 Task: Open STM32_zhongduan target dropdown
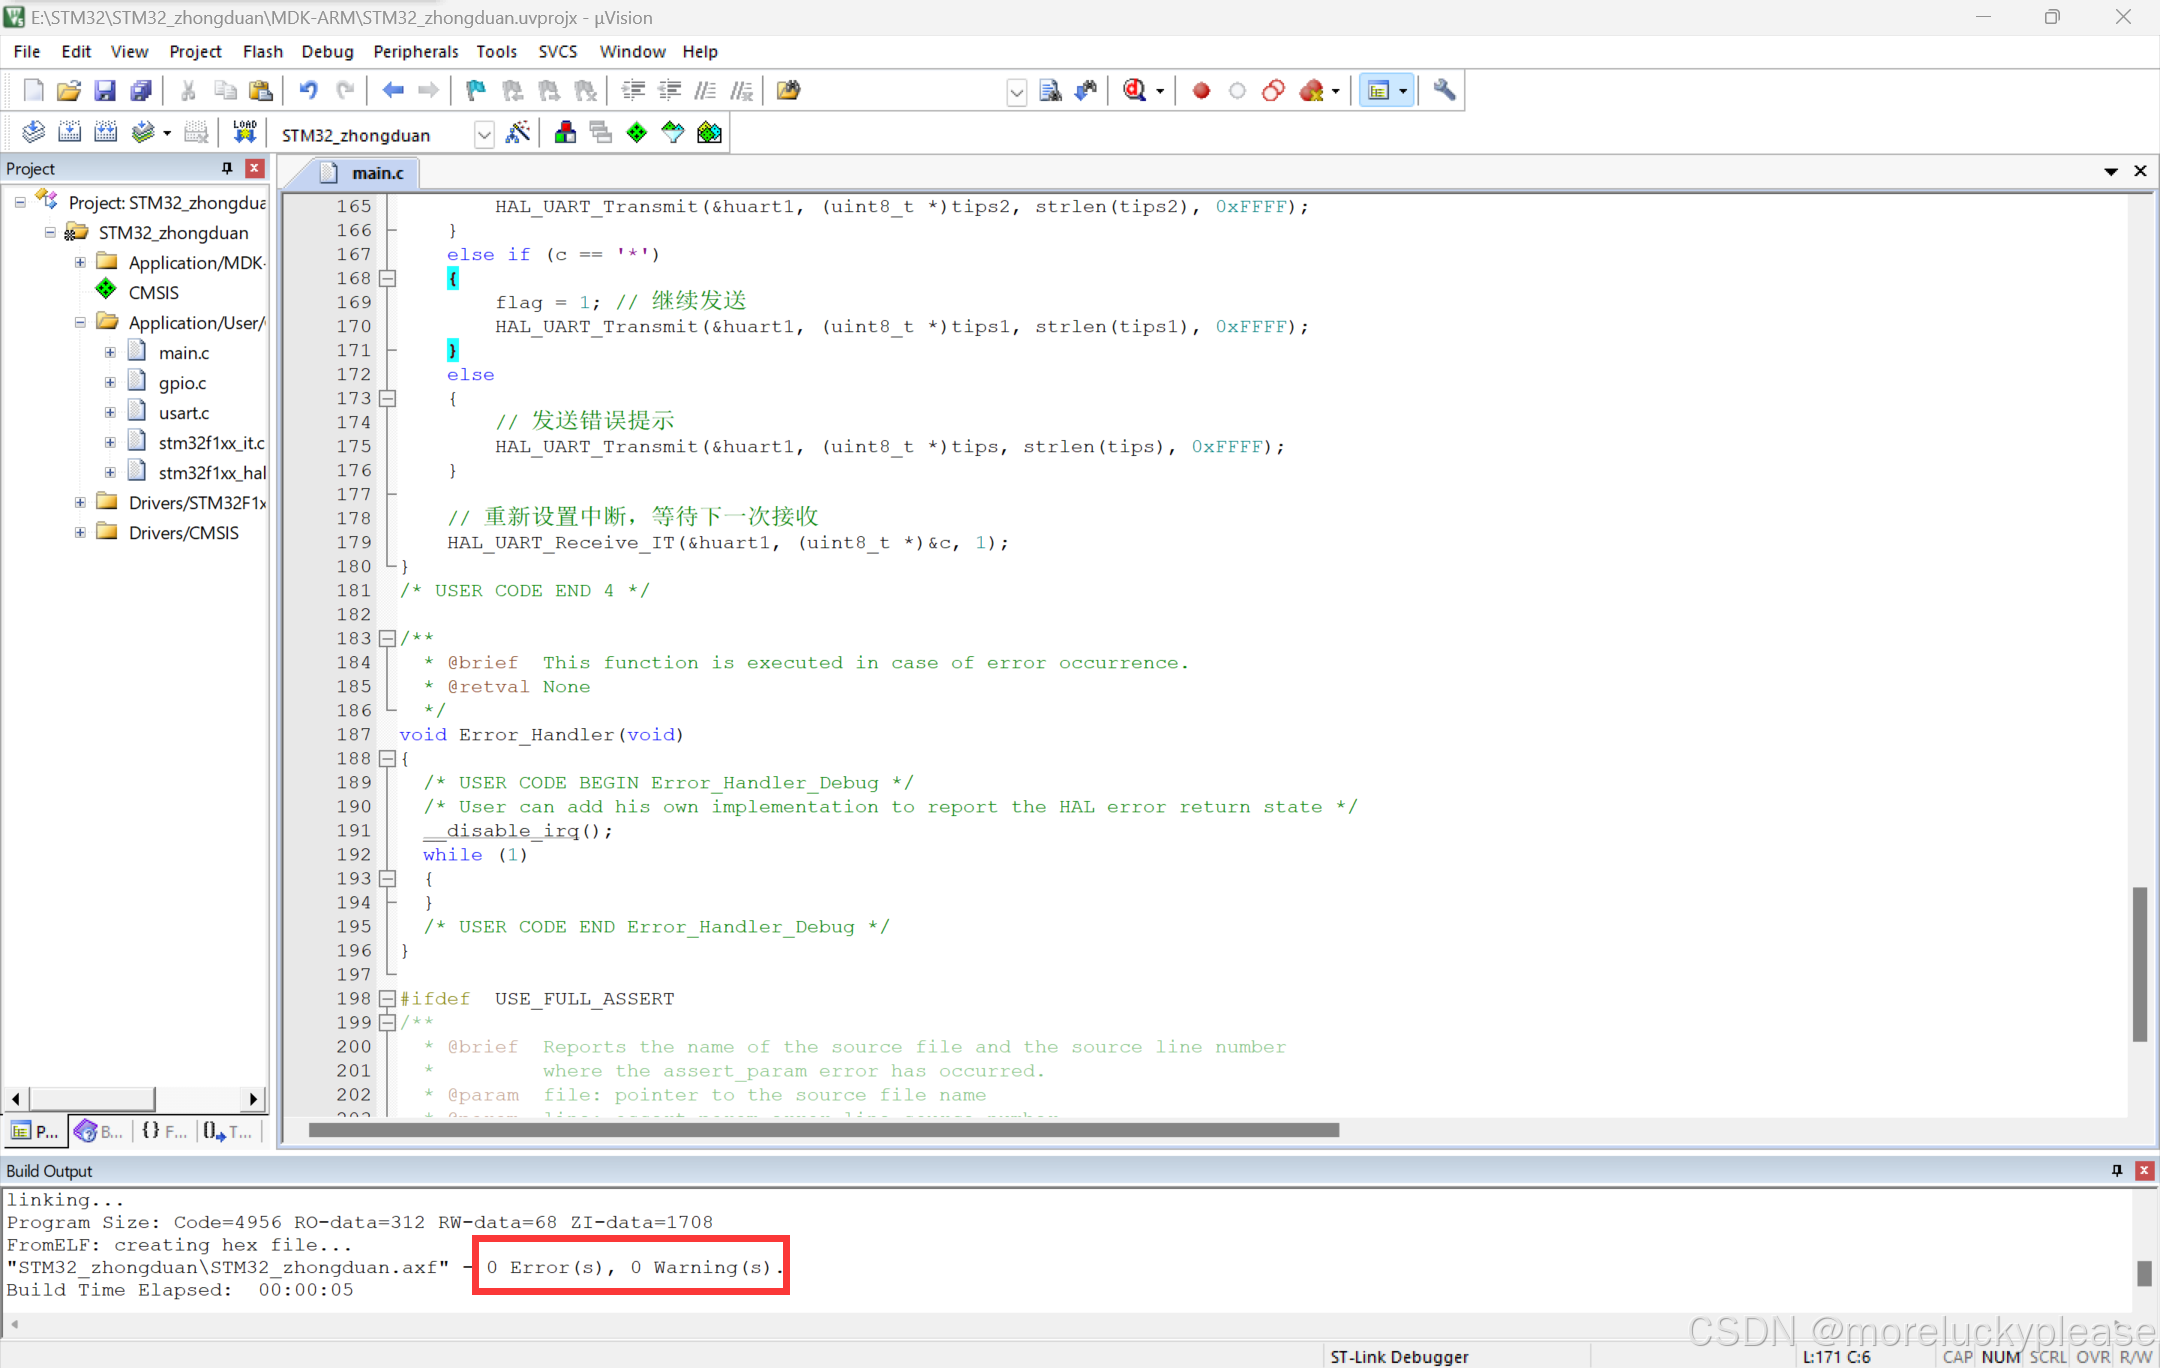point(484,134)
